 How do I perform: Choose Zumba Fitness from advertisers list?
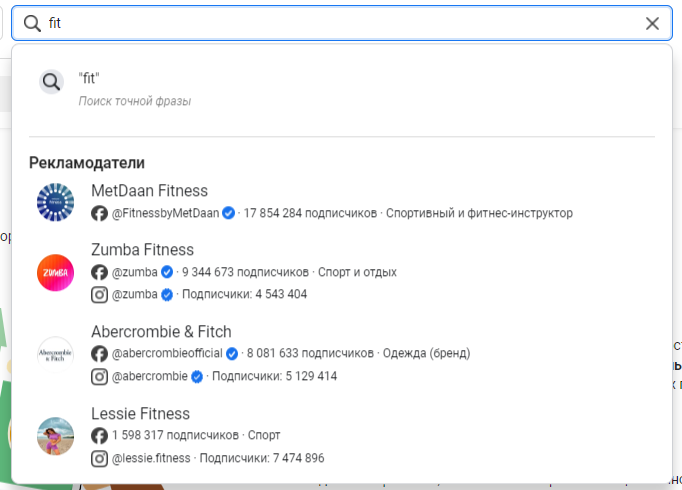142,250
